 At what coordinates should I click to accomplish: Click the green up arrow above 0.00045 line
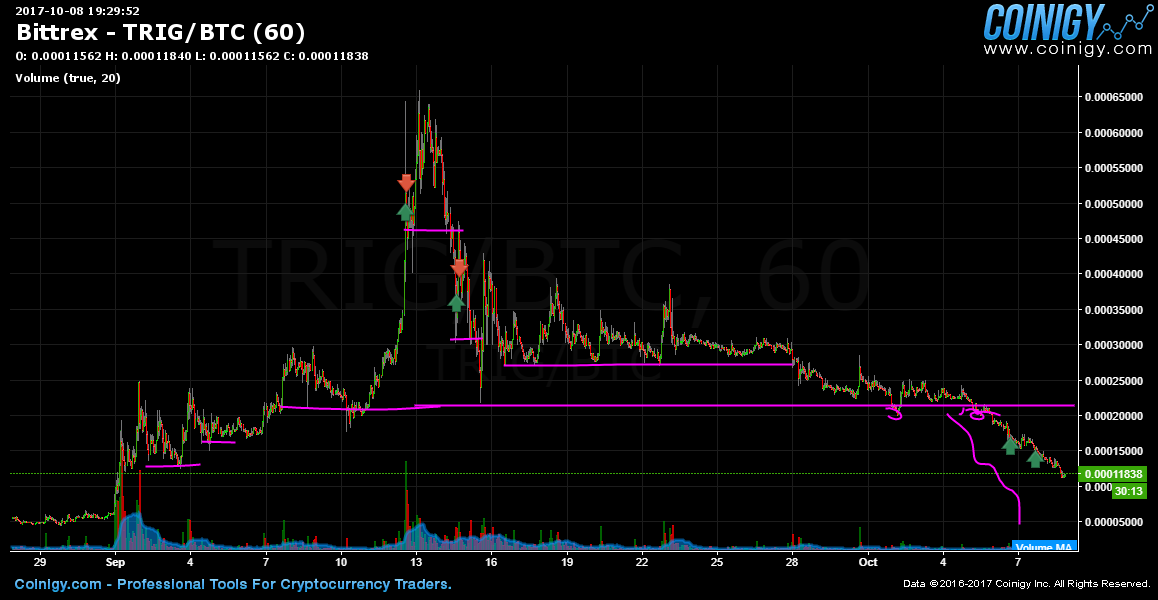pyautogui.click(x=405, y=211)
